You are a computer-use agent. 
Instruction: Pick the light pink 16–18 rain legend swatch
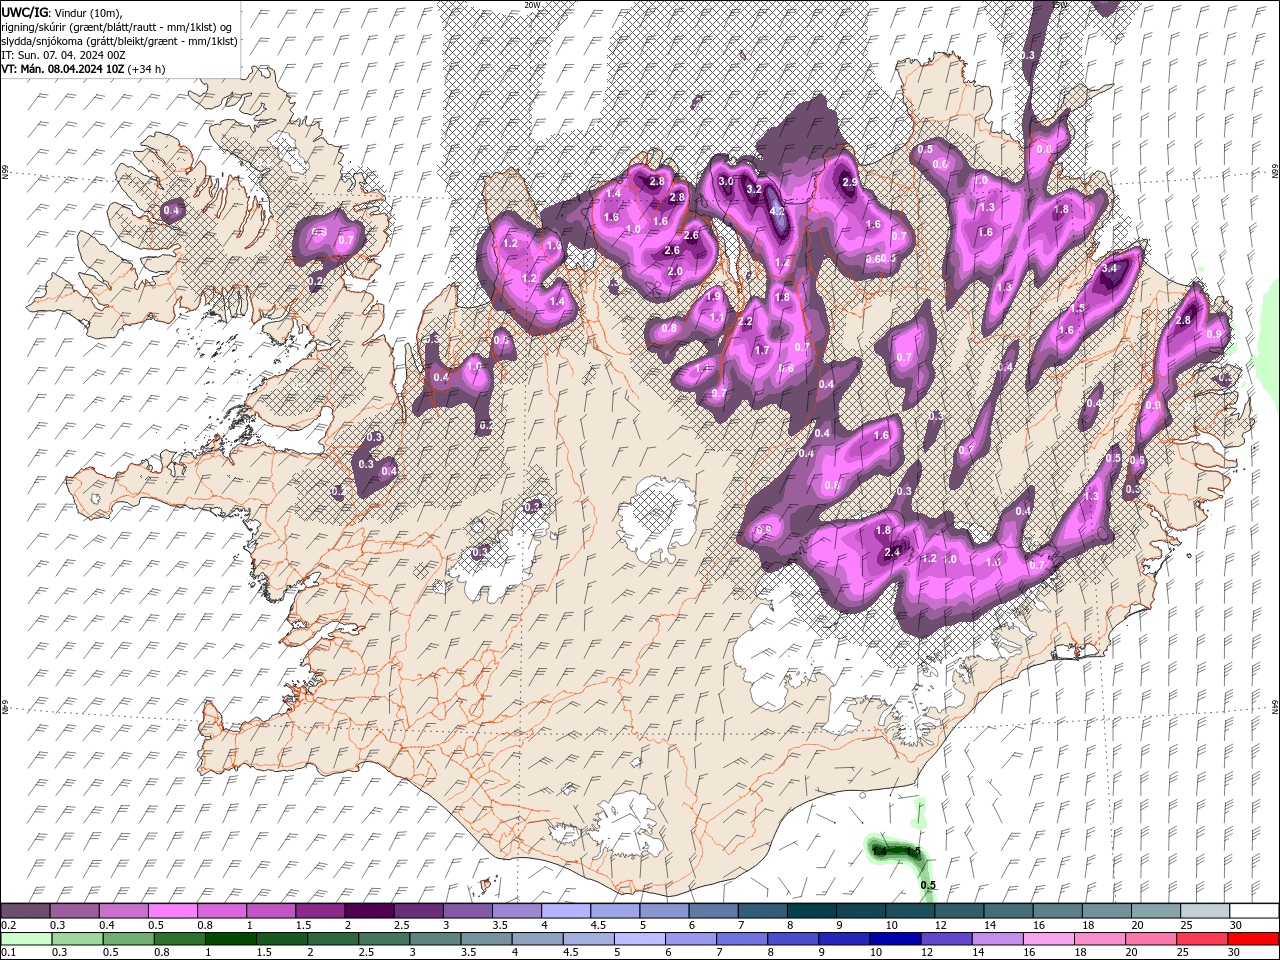[x=1049, y=939]
